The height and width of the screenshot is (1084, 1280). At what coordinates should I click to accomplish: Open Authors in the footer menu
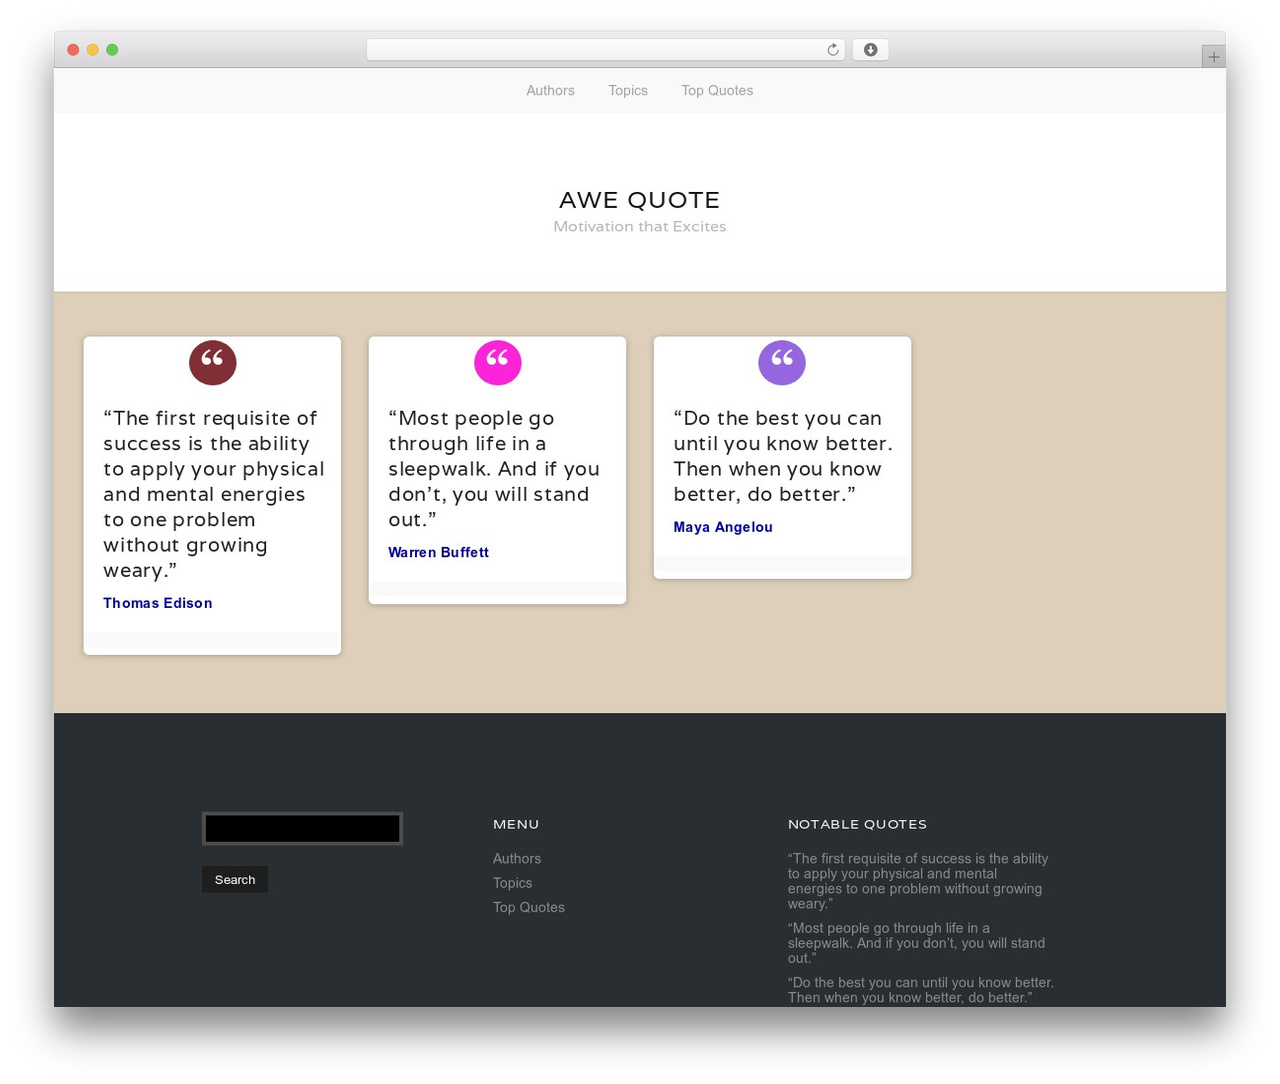517,859
